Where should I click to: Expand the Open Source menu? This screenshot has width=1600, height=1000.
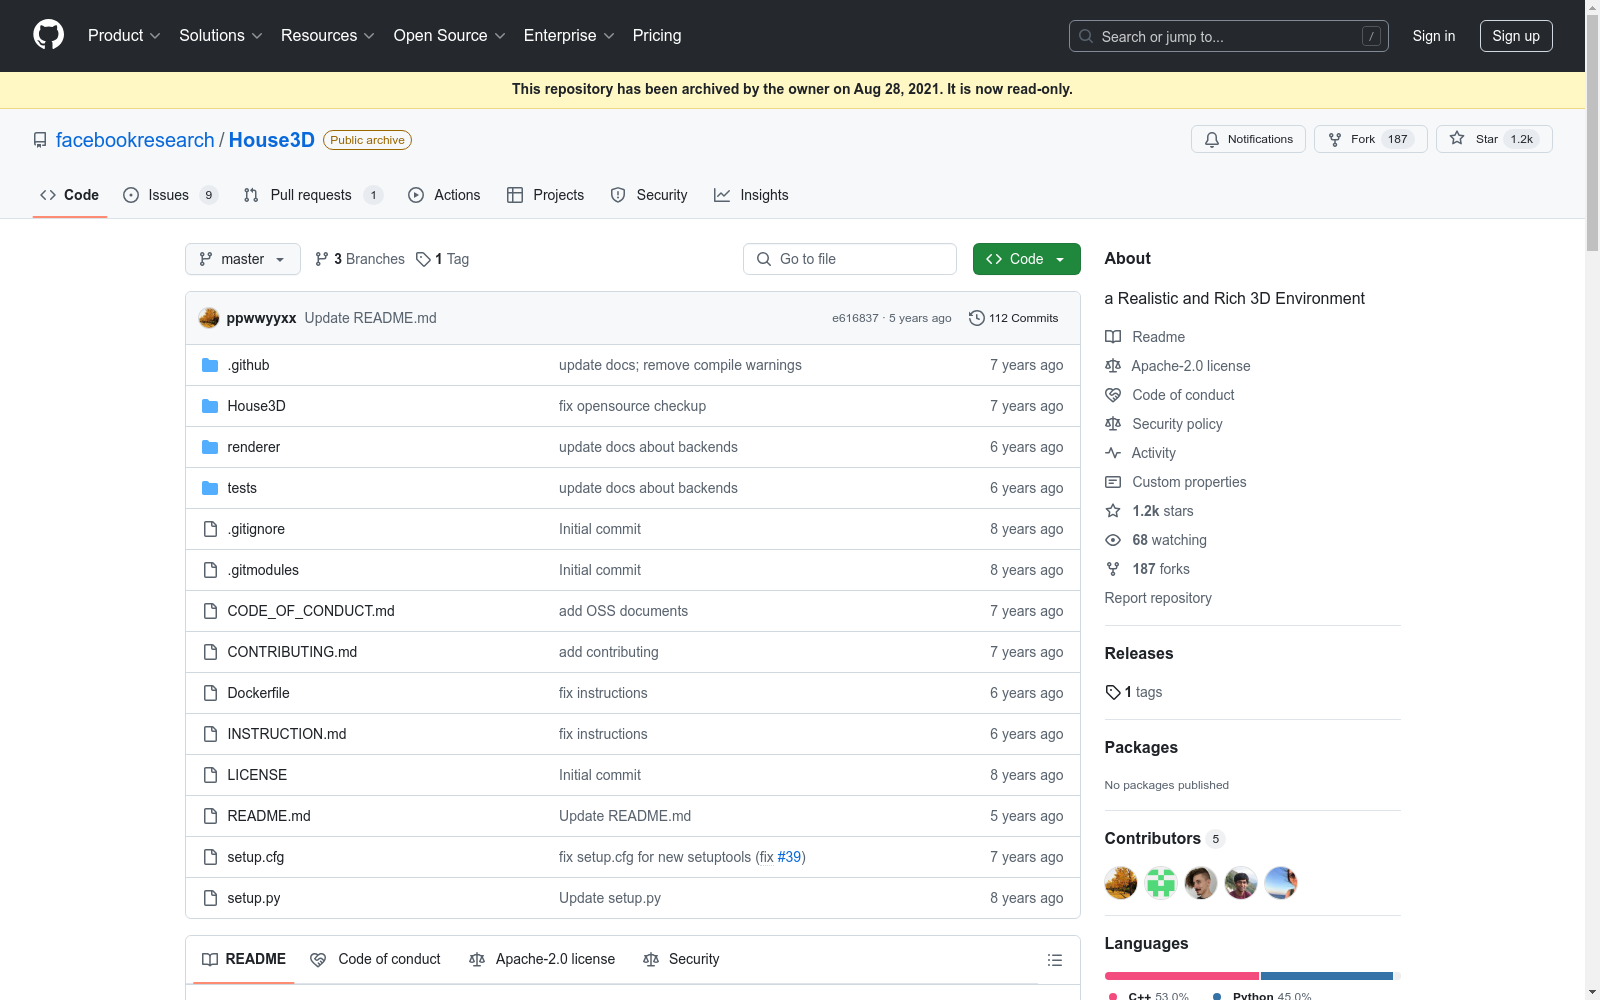(x=450, y=36)
